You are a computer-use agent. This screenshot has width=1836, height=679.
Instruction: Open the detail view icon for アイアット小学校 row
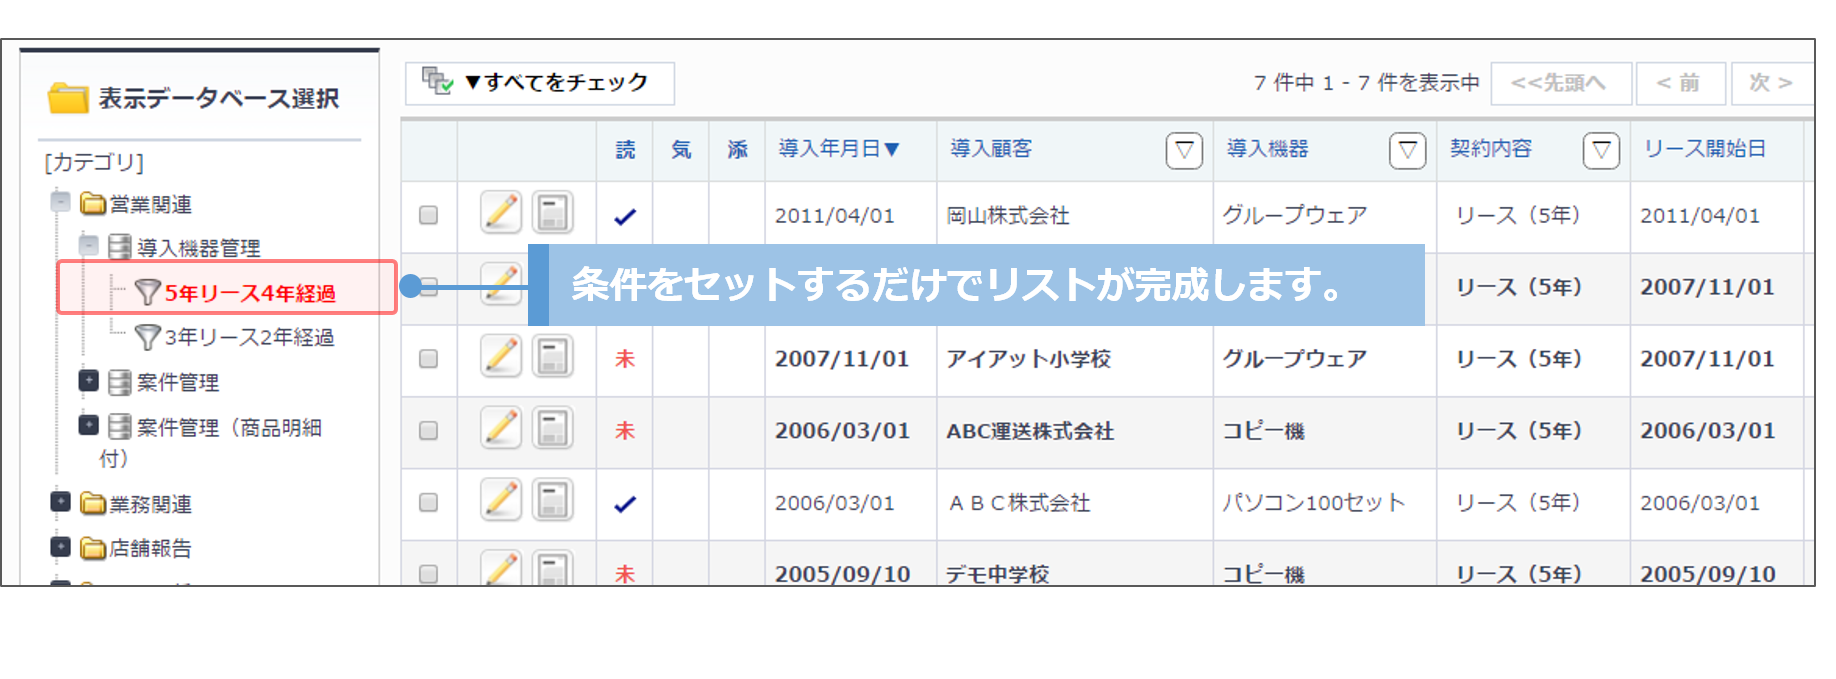[x=552, y=357]
